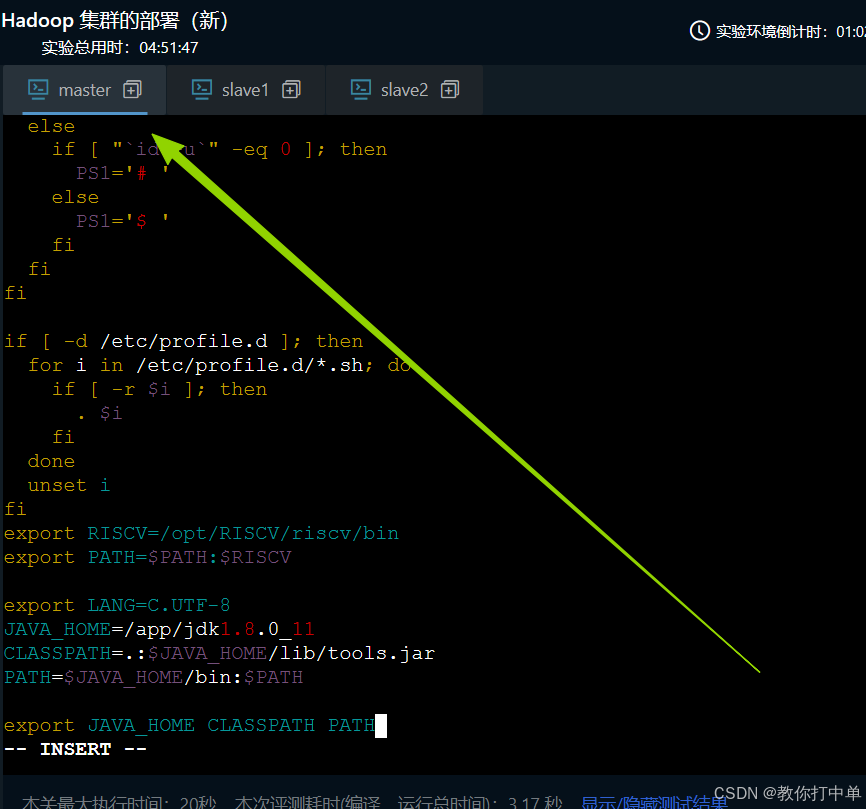866x809 pixels.
Task: Switch to the master terminal tab
Action: tap(85, 90)
